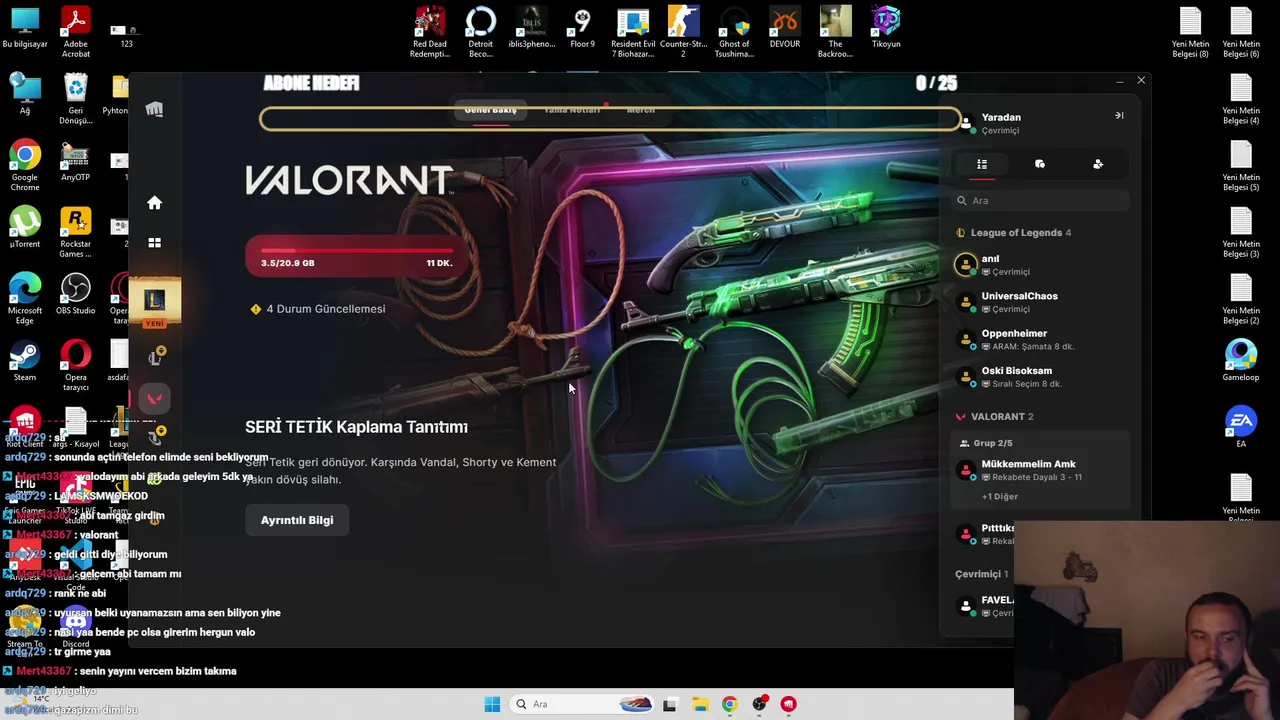Image resolution: width=1280 pixels, height=720 pixels.
Task: Open File Explorer from the taskbar
Action: 700,704
